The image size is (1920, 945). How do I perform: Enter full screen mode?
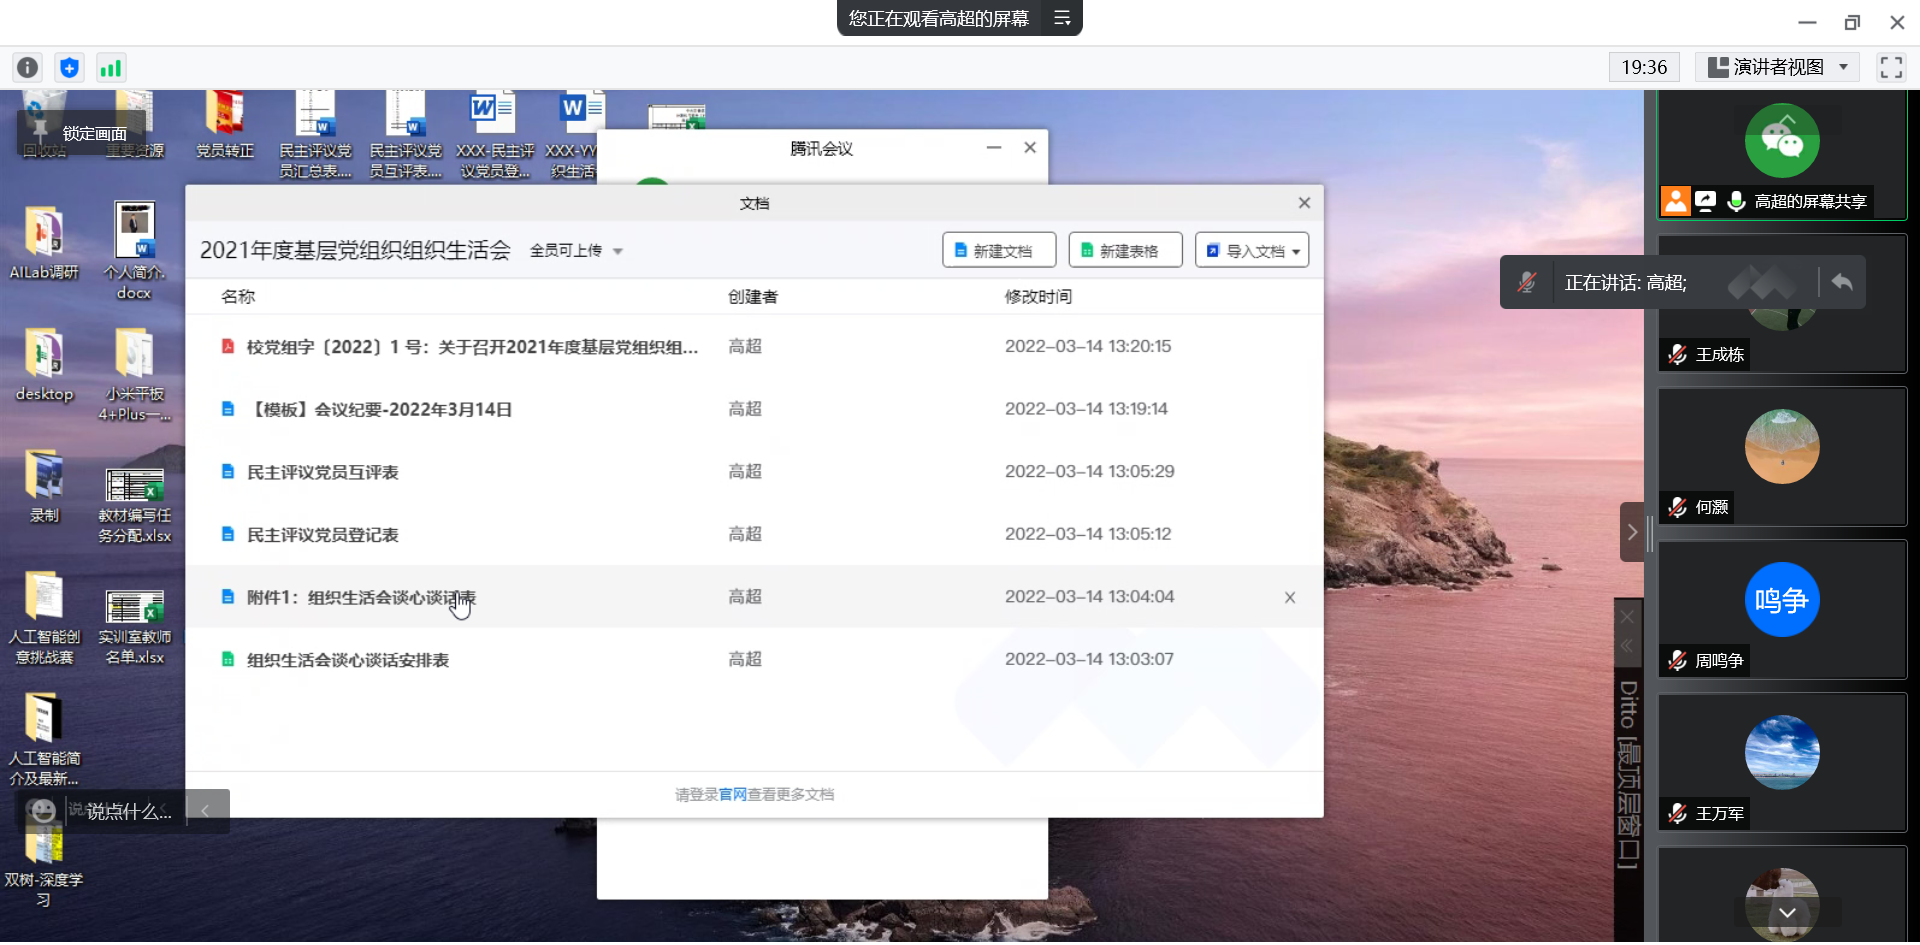[1890, 67]
